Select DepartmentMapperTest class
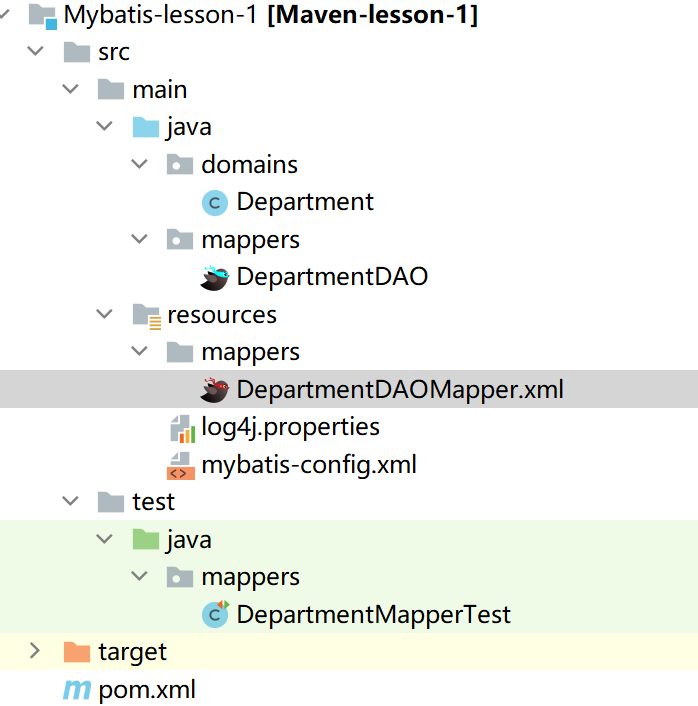The image size is (698, 706). click(x=374, y=615)
